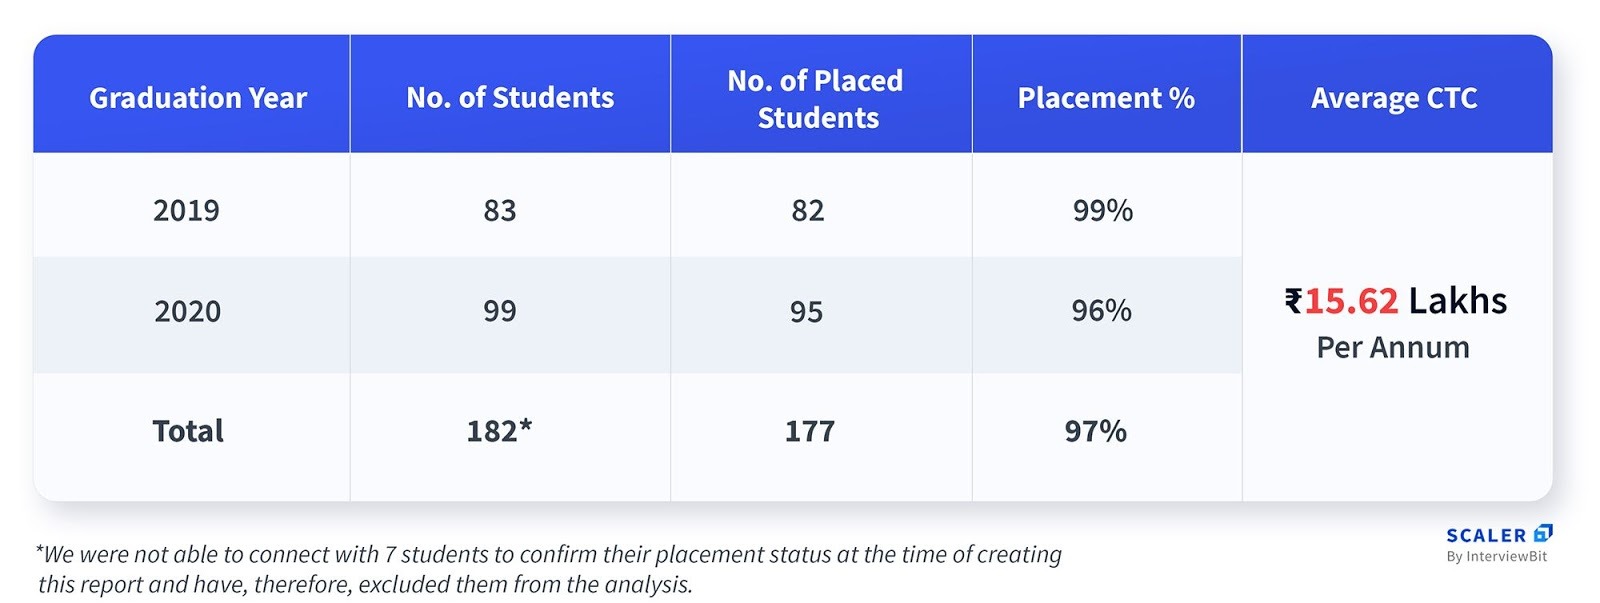Screen dimensions: 1600x603
Task: Click the 99% placement cell
Action: click(x=1103, y=211)
